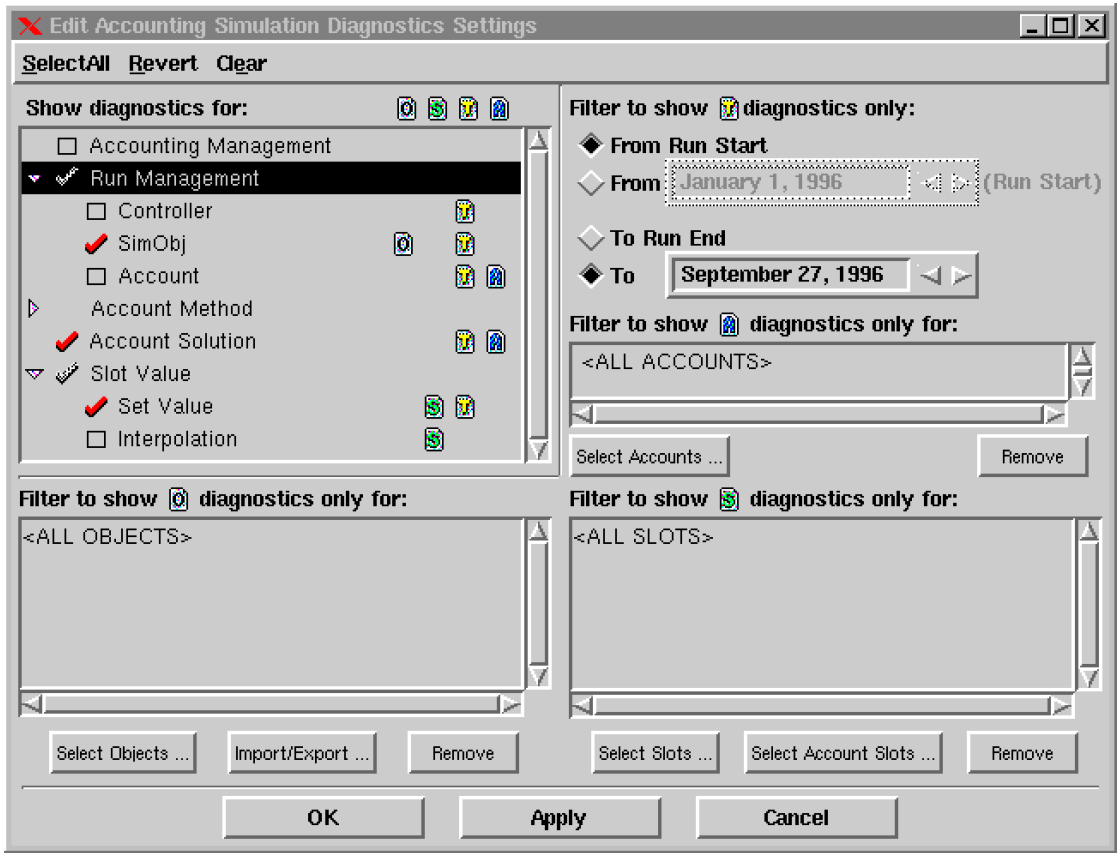Click the slot icon beside Interpolation
The image size is (1120, 857).
(434, 439)
